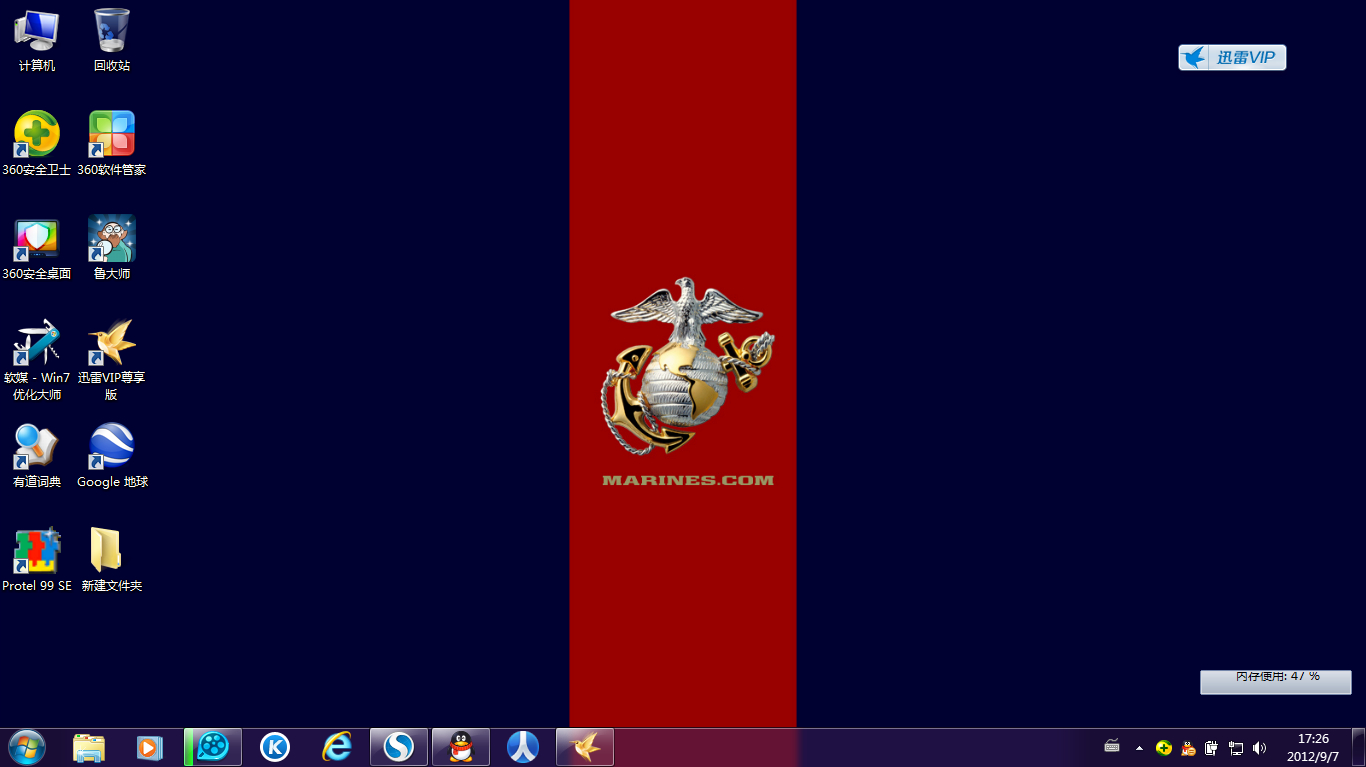Switch to the Thunder hummingbird taskbar button
The width and height of the screenshot is (1366, 767).
click(585, 747)
